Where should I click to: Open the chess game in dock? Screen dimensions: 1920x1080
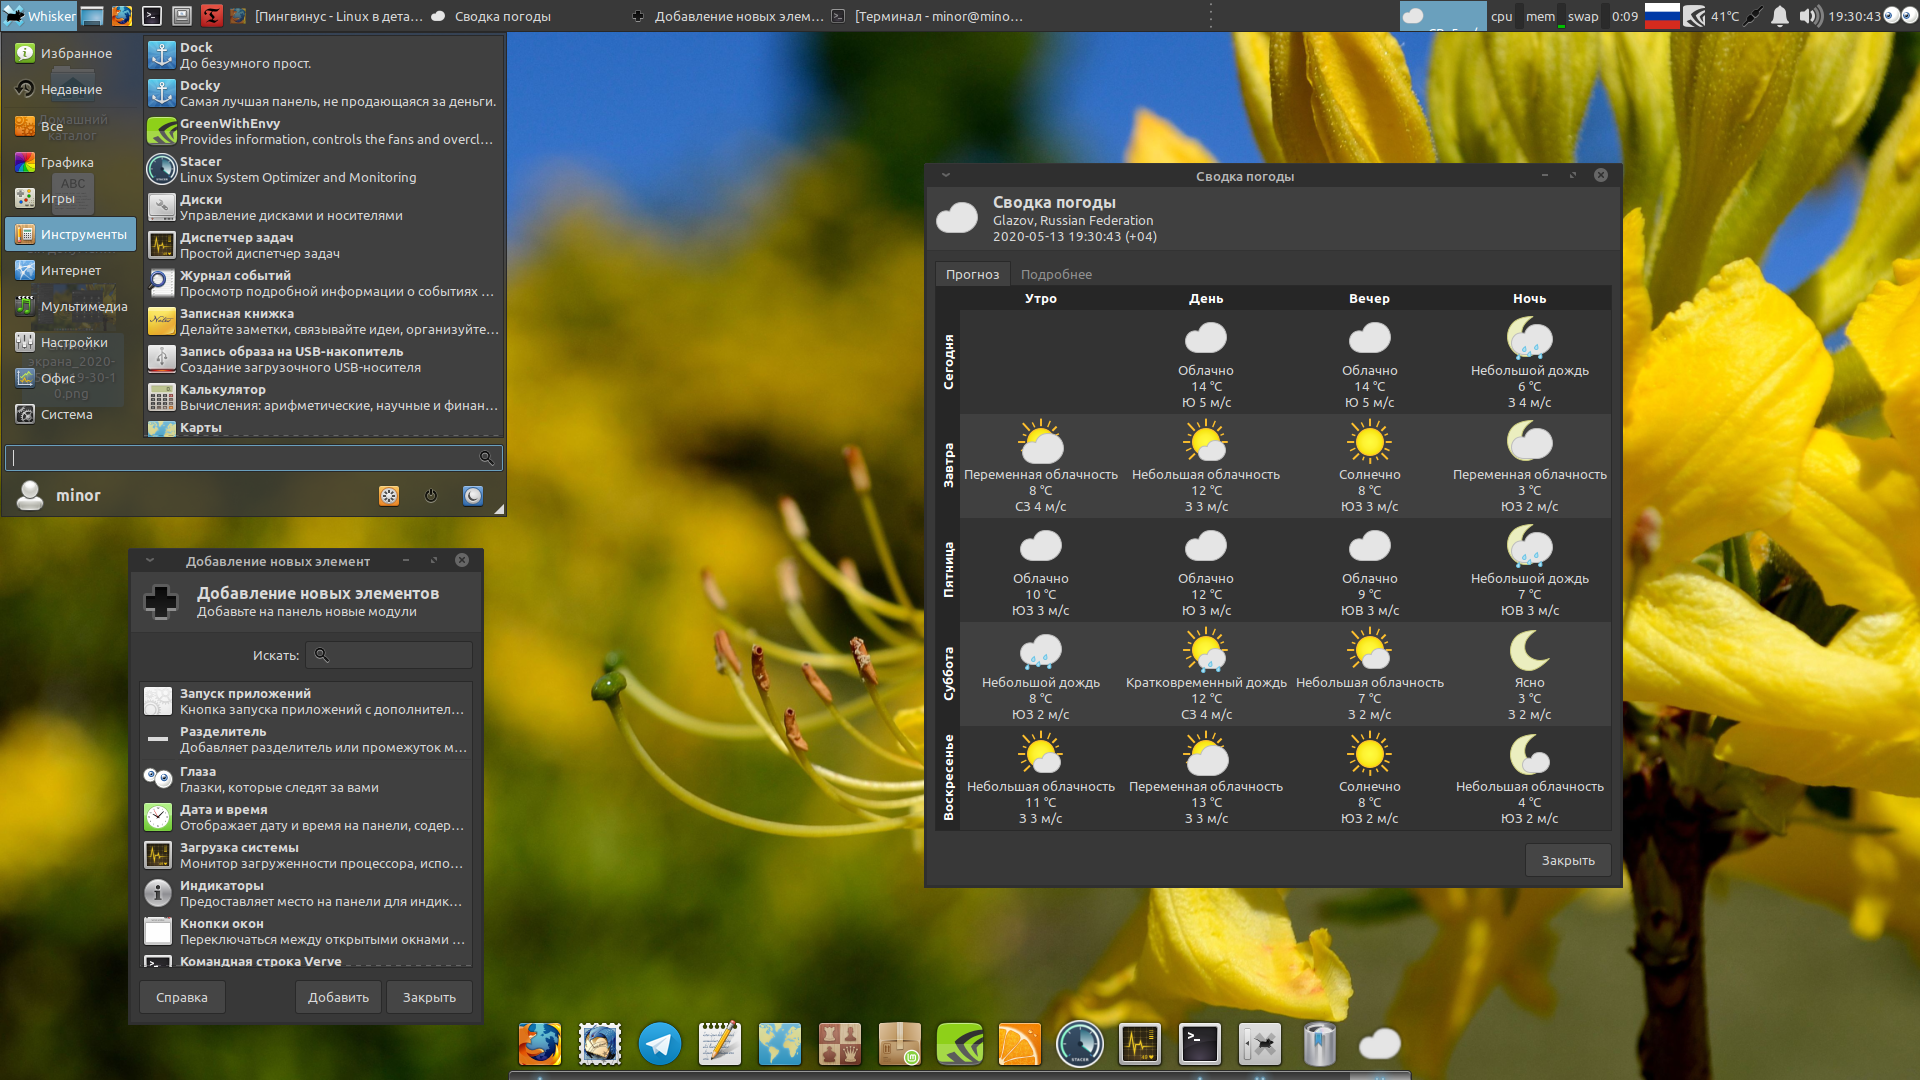(840, 1044)
